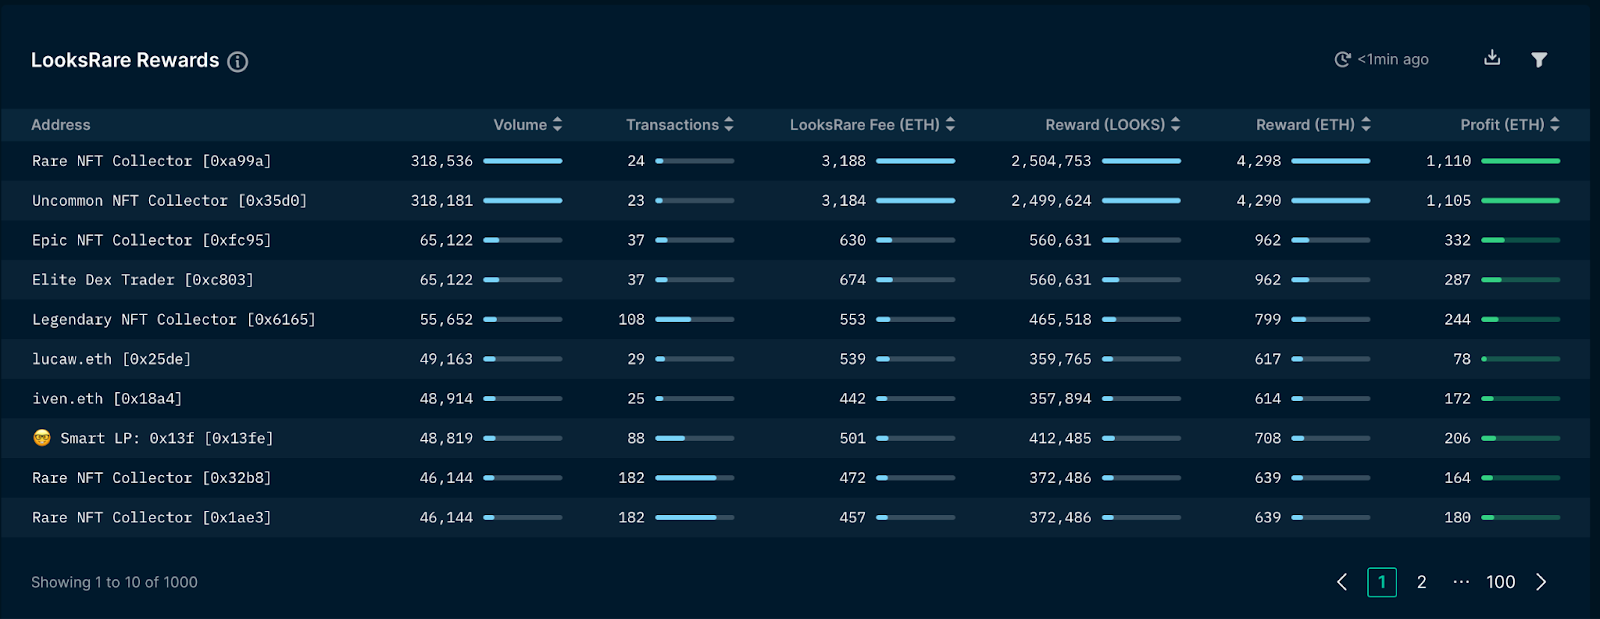Expand the pagination ellipsis
Image resolution: width=1600 pixels, height=619 pixels.
point(1461,582)
